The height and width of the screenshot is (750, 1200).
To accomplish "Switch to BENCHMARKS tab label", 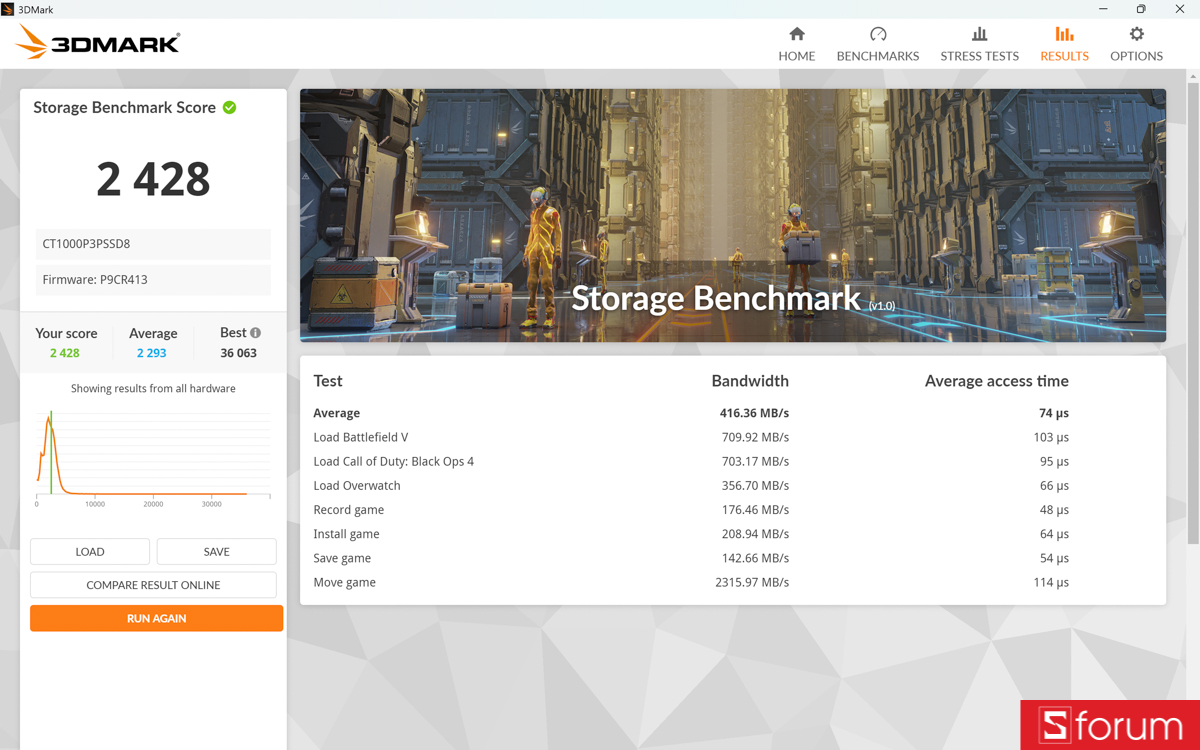I will 878,56.
